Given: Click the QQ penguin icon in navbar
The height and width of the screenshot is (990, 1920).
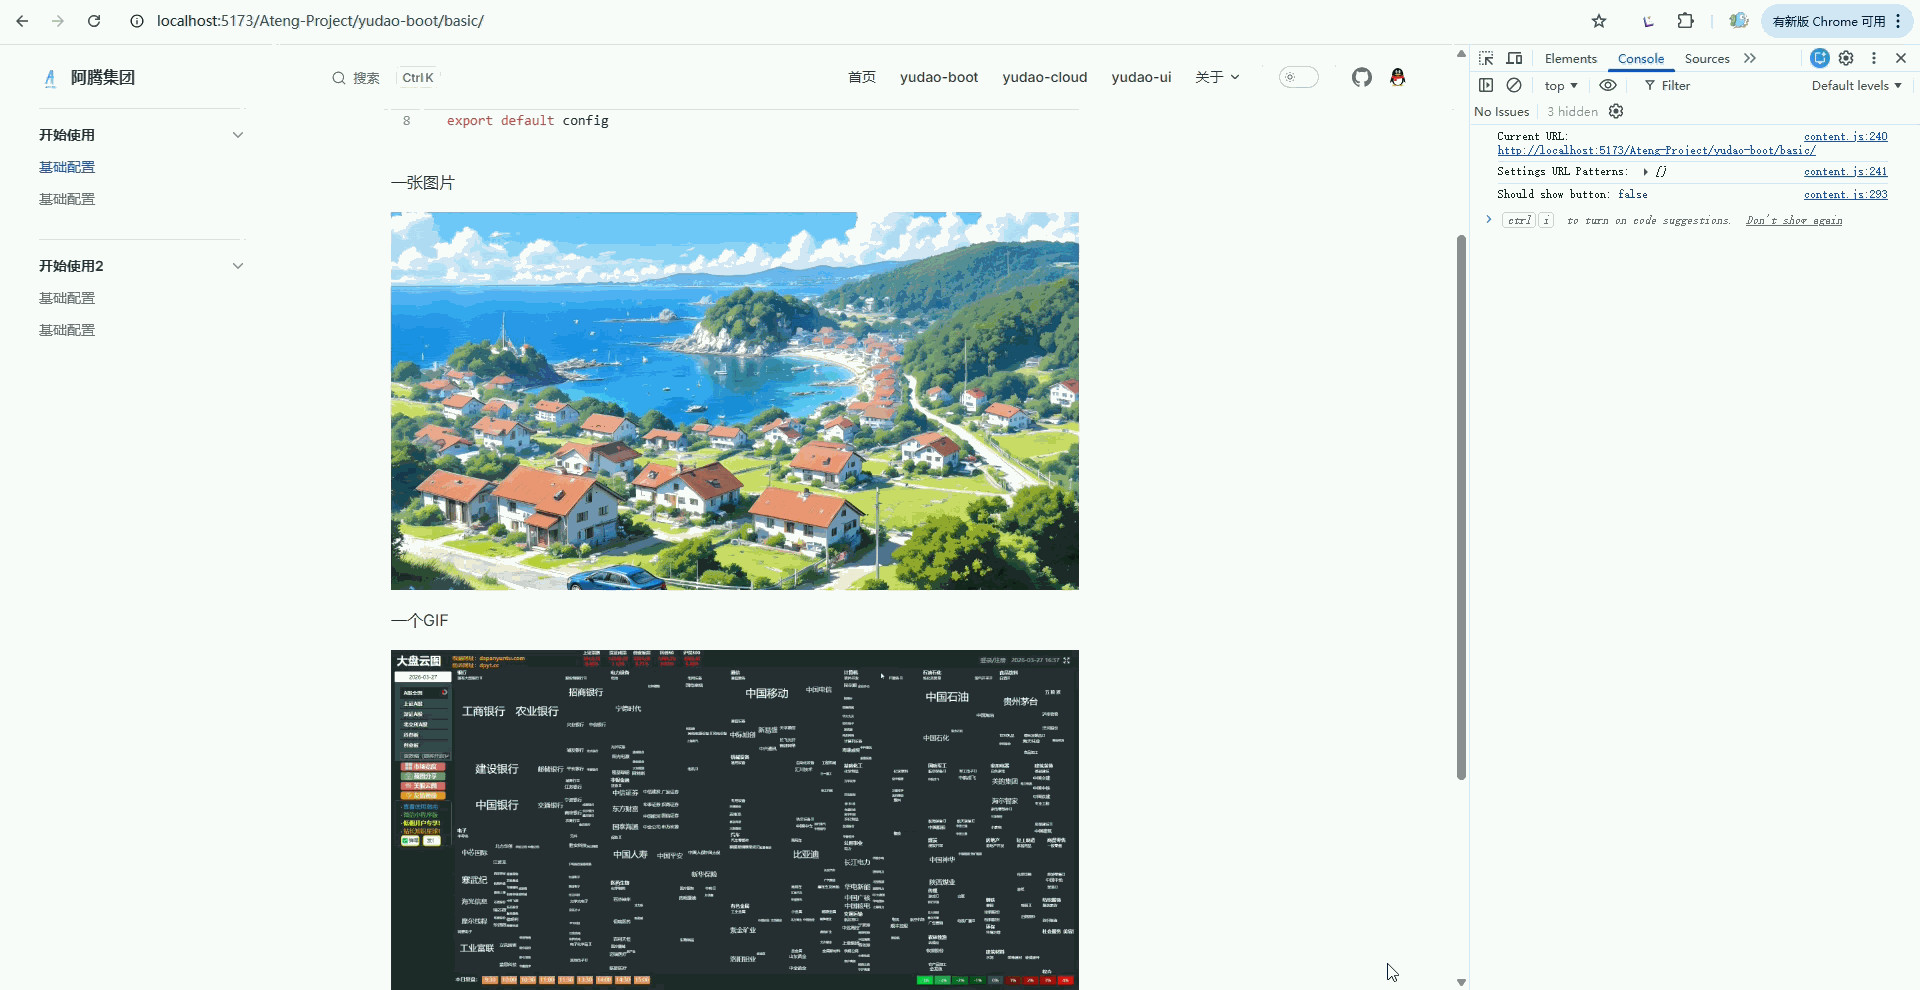Looking at the screenshot, I should tap(1397, 77).
